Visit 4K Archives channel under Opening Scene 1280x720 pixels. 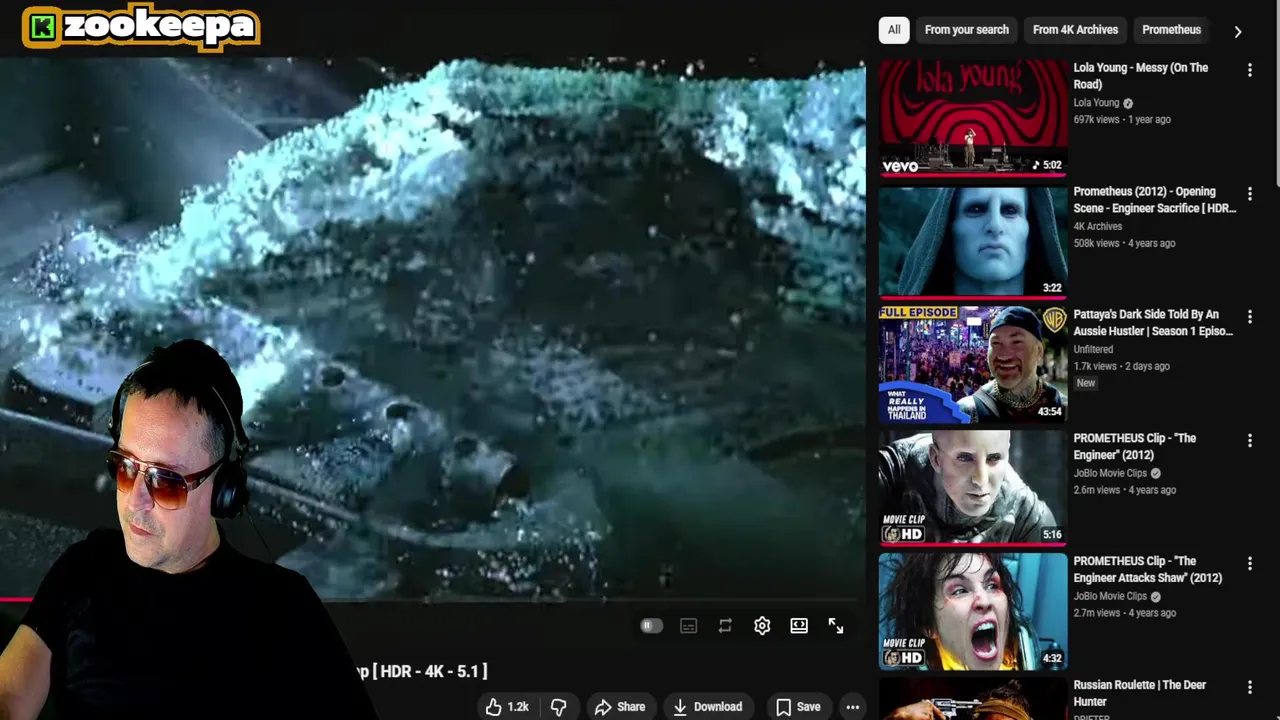pos(1098,227)
